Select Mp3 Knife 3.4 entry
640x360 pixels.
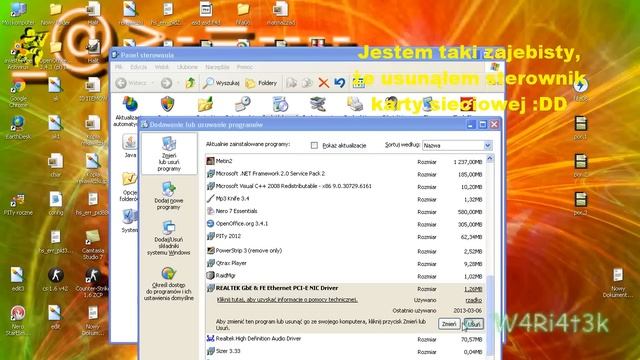[346, 199]
